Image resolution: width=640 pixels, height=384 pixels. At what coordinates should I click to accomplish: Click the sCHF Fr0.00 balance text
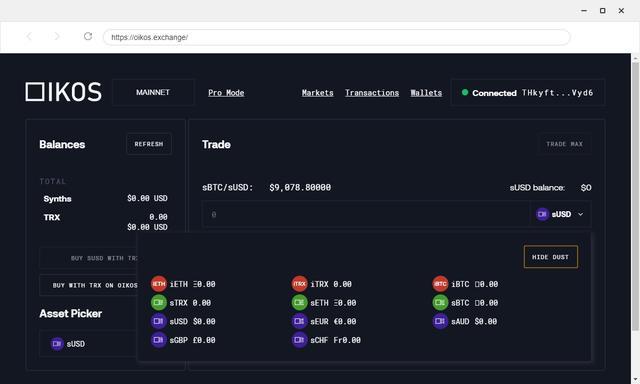pyautogui.click(x=347, y=340)
